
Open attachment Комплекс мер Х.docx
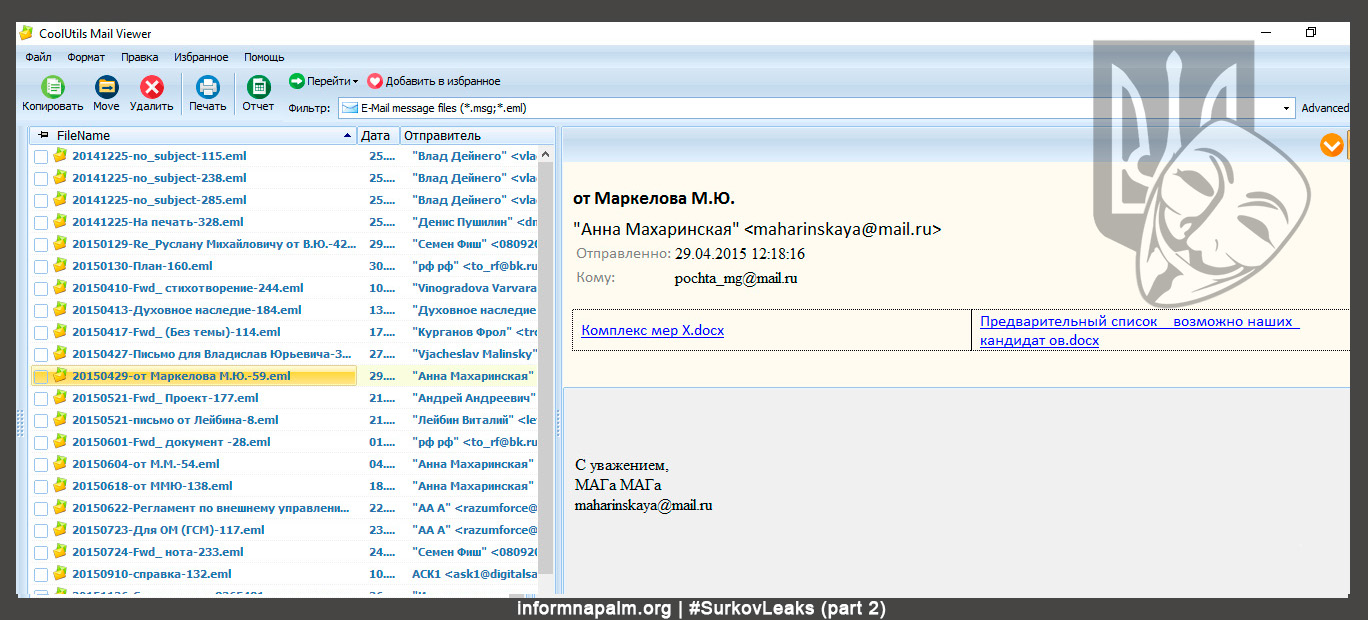(x=652, y=331)
